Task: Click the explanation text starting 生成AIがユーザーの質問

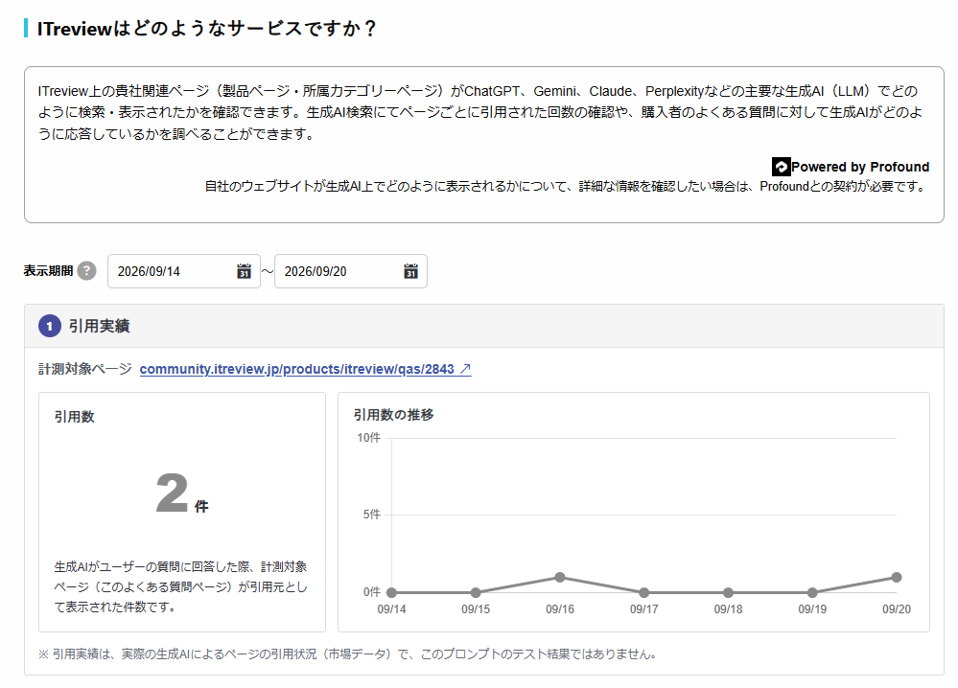Action: pos(181,587)
